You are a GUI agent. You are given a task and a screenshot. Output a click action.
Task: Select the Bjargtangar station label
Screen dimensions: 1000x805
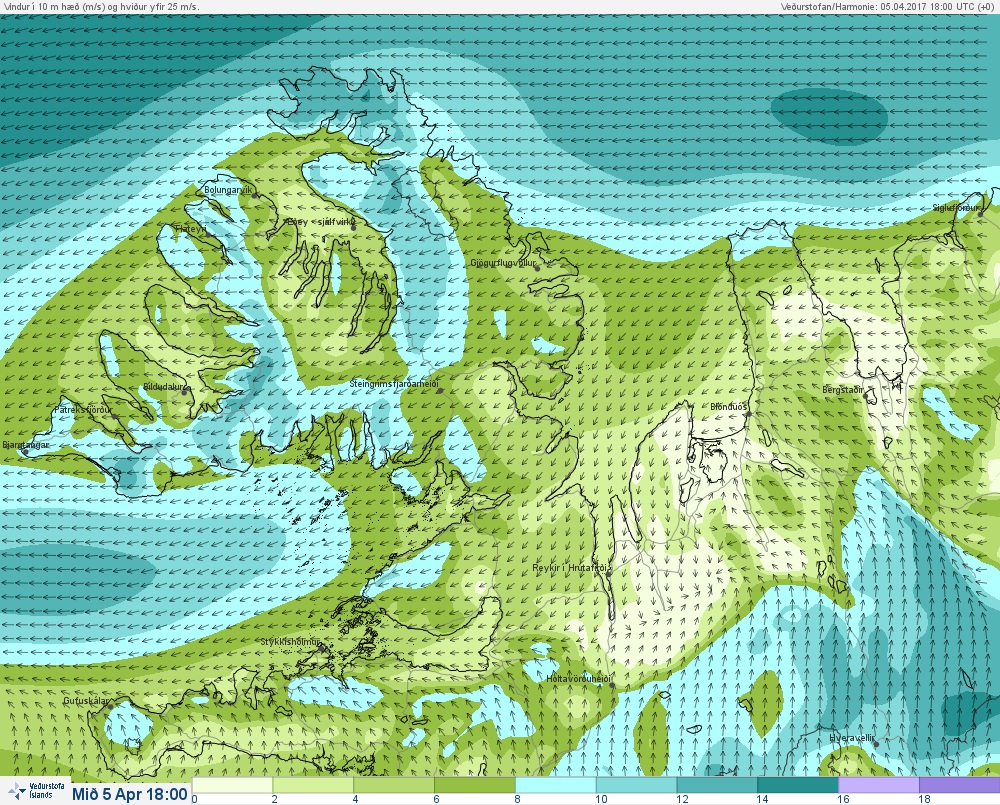[26, 445]
